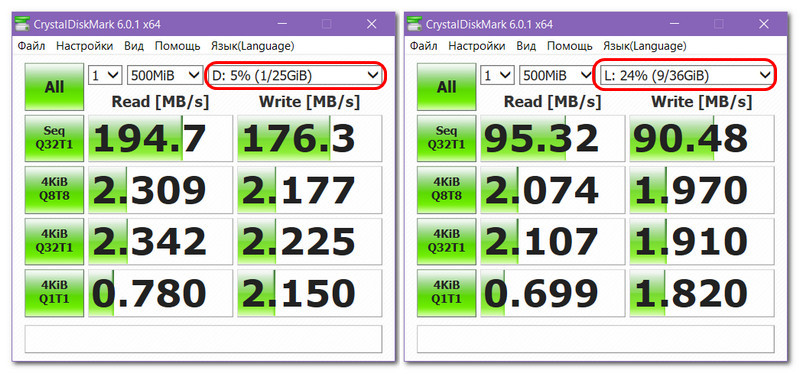Viewport: 800px width, 374px height.
Task: Click the CrystalDiskMark app icon in right window
Action: [415, 23]
